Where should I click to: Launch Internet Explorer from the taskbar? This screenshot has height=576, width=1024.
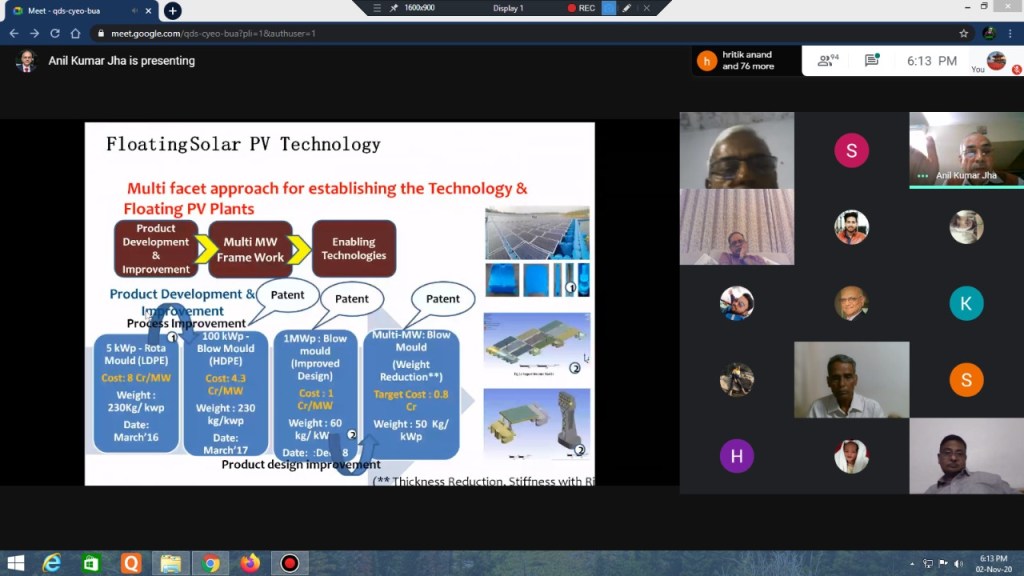[52, 563]
